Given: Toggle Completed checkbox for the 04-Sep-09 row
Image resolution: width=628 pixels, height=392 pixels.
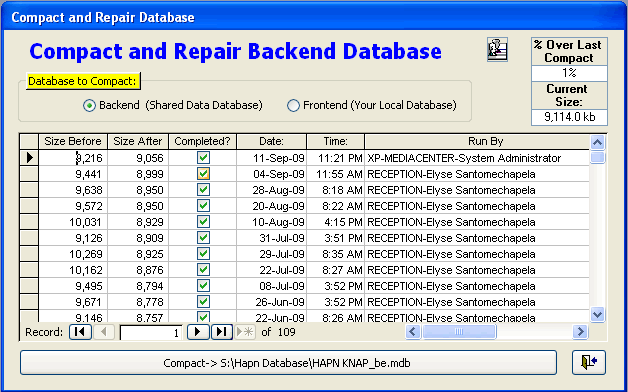Looking at the screenshot, I should tap(203, 174).
